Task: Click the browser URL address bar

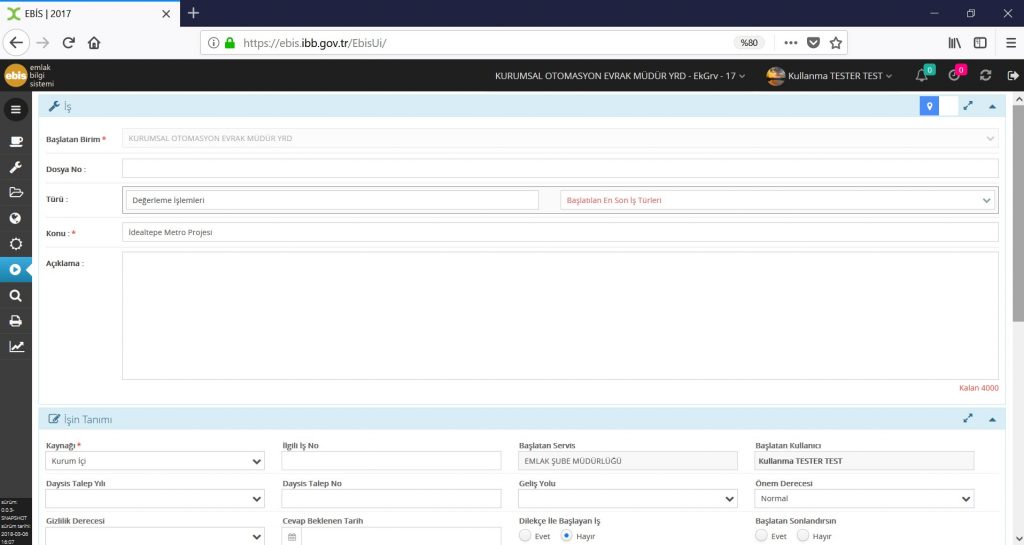Action: [483, 43]
